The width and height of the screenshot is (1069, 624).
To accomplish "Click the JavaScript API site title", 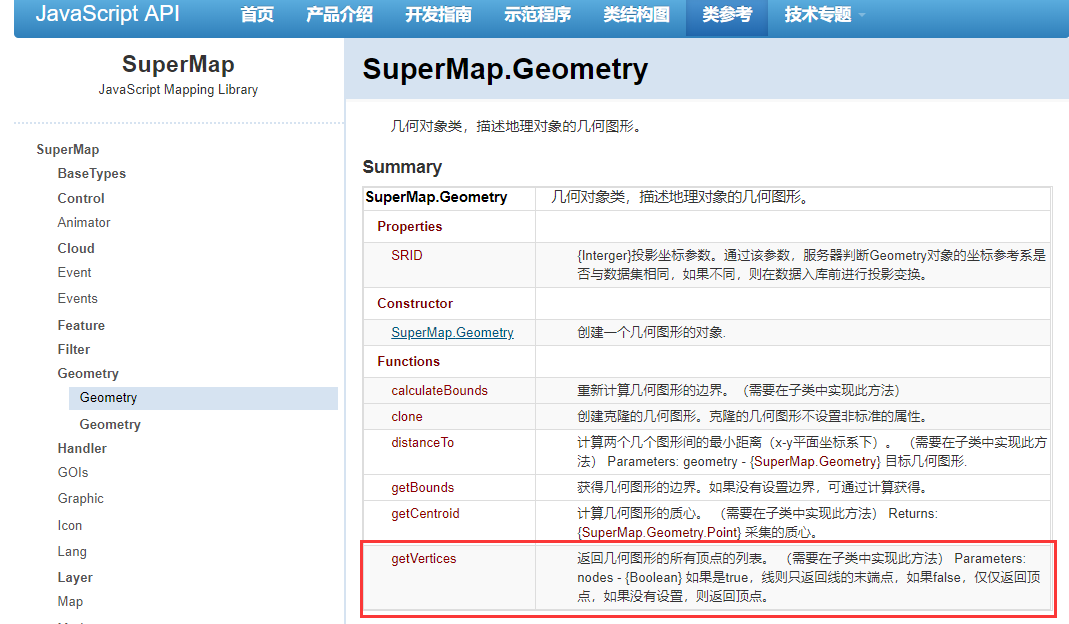I will tap(108, 14).
